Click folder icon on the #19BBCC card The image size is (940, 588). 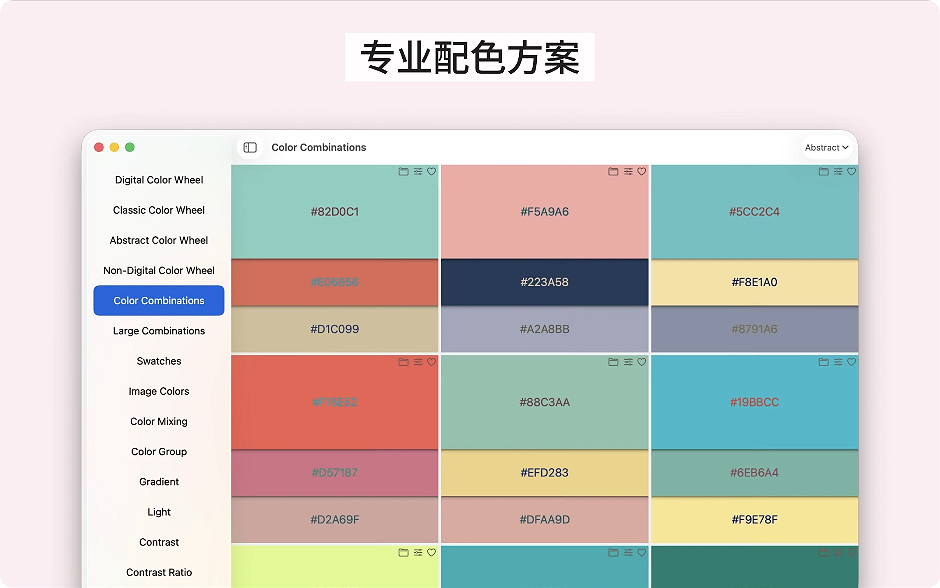pos(824,362)
